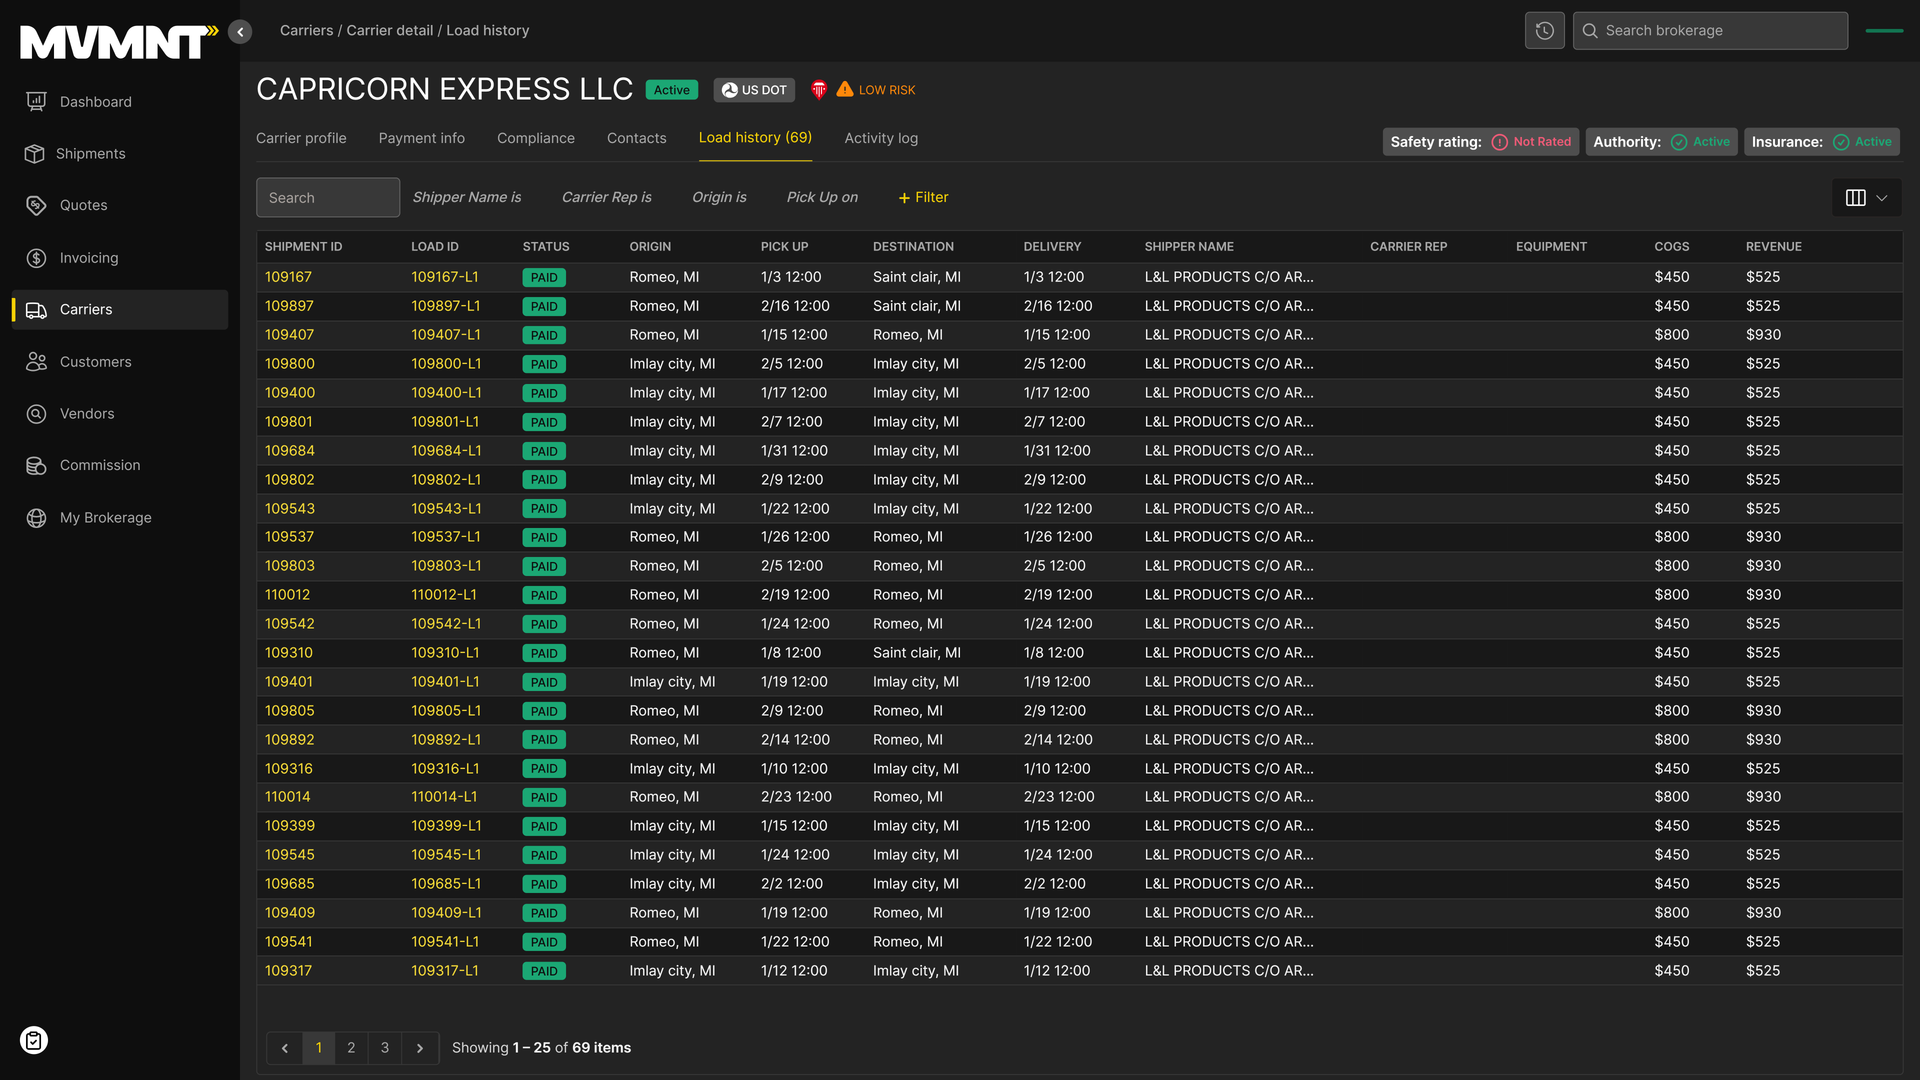The height and width of the screenshot is (1080, 1920).
Task: Open the Carrier Rep is filter
Action: point(607,197)
